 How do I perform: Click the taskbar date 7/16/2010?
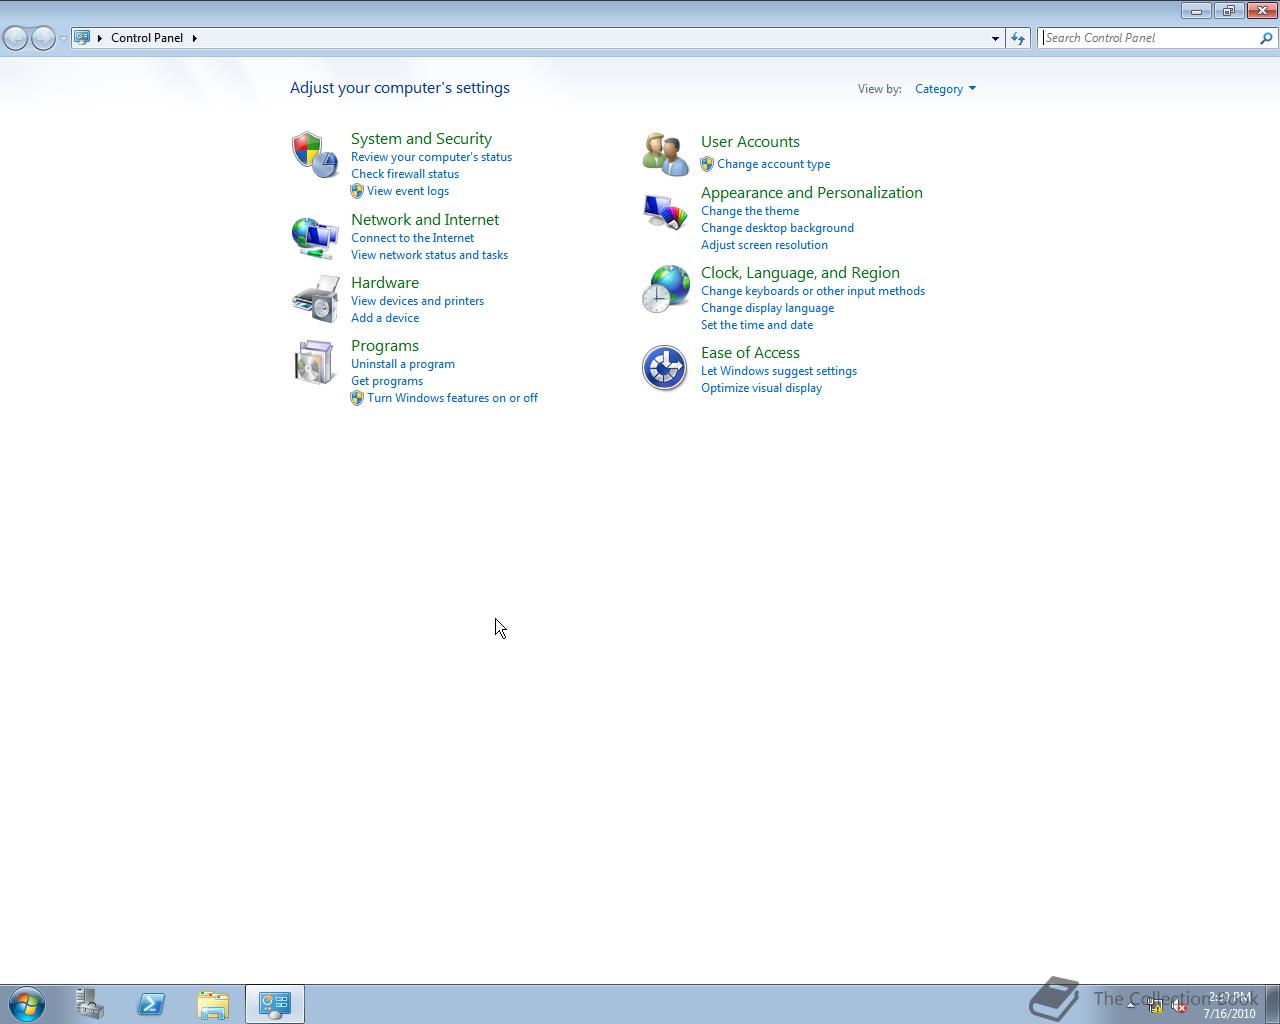point(1229,1014)
